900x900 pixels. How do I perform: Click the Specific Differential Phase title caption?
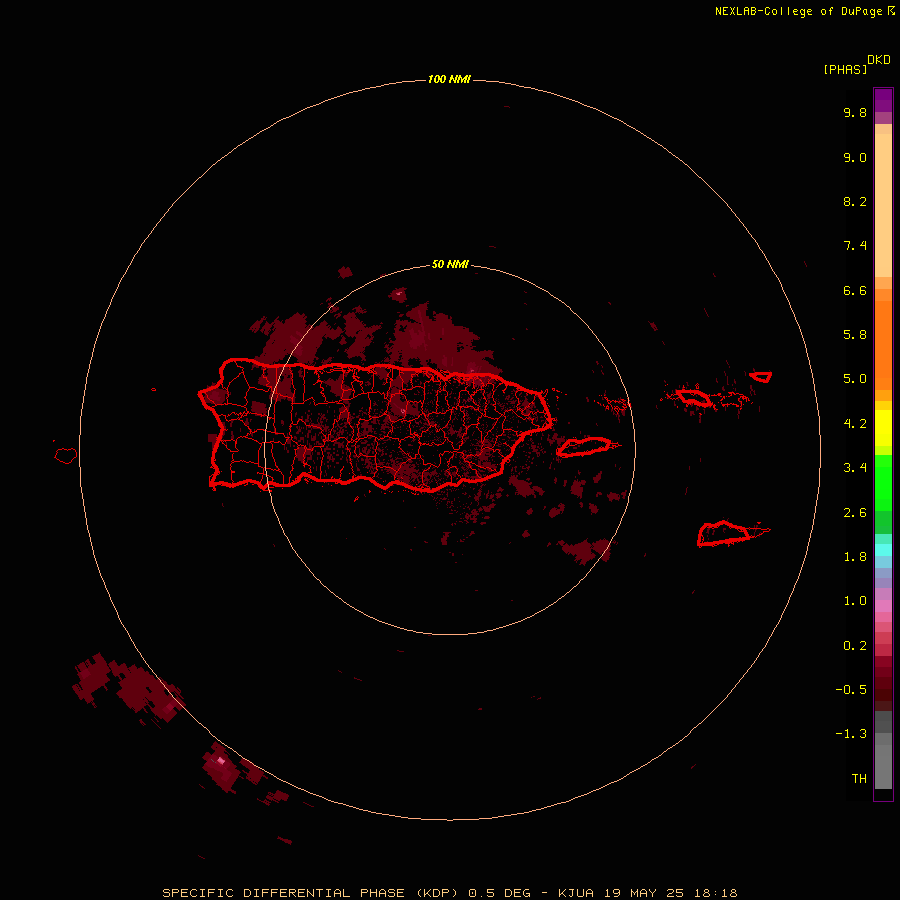point(449,893)
